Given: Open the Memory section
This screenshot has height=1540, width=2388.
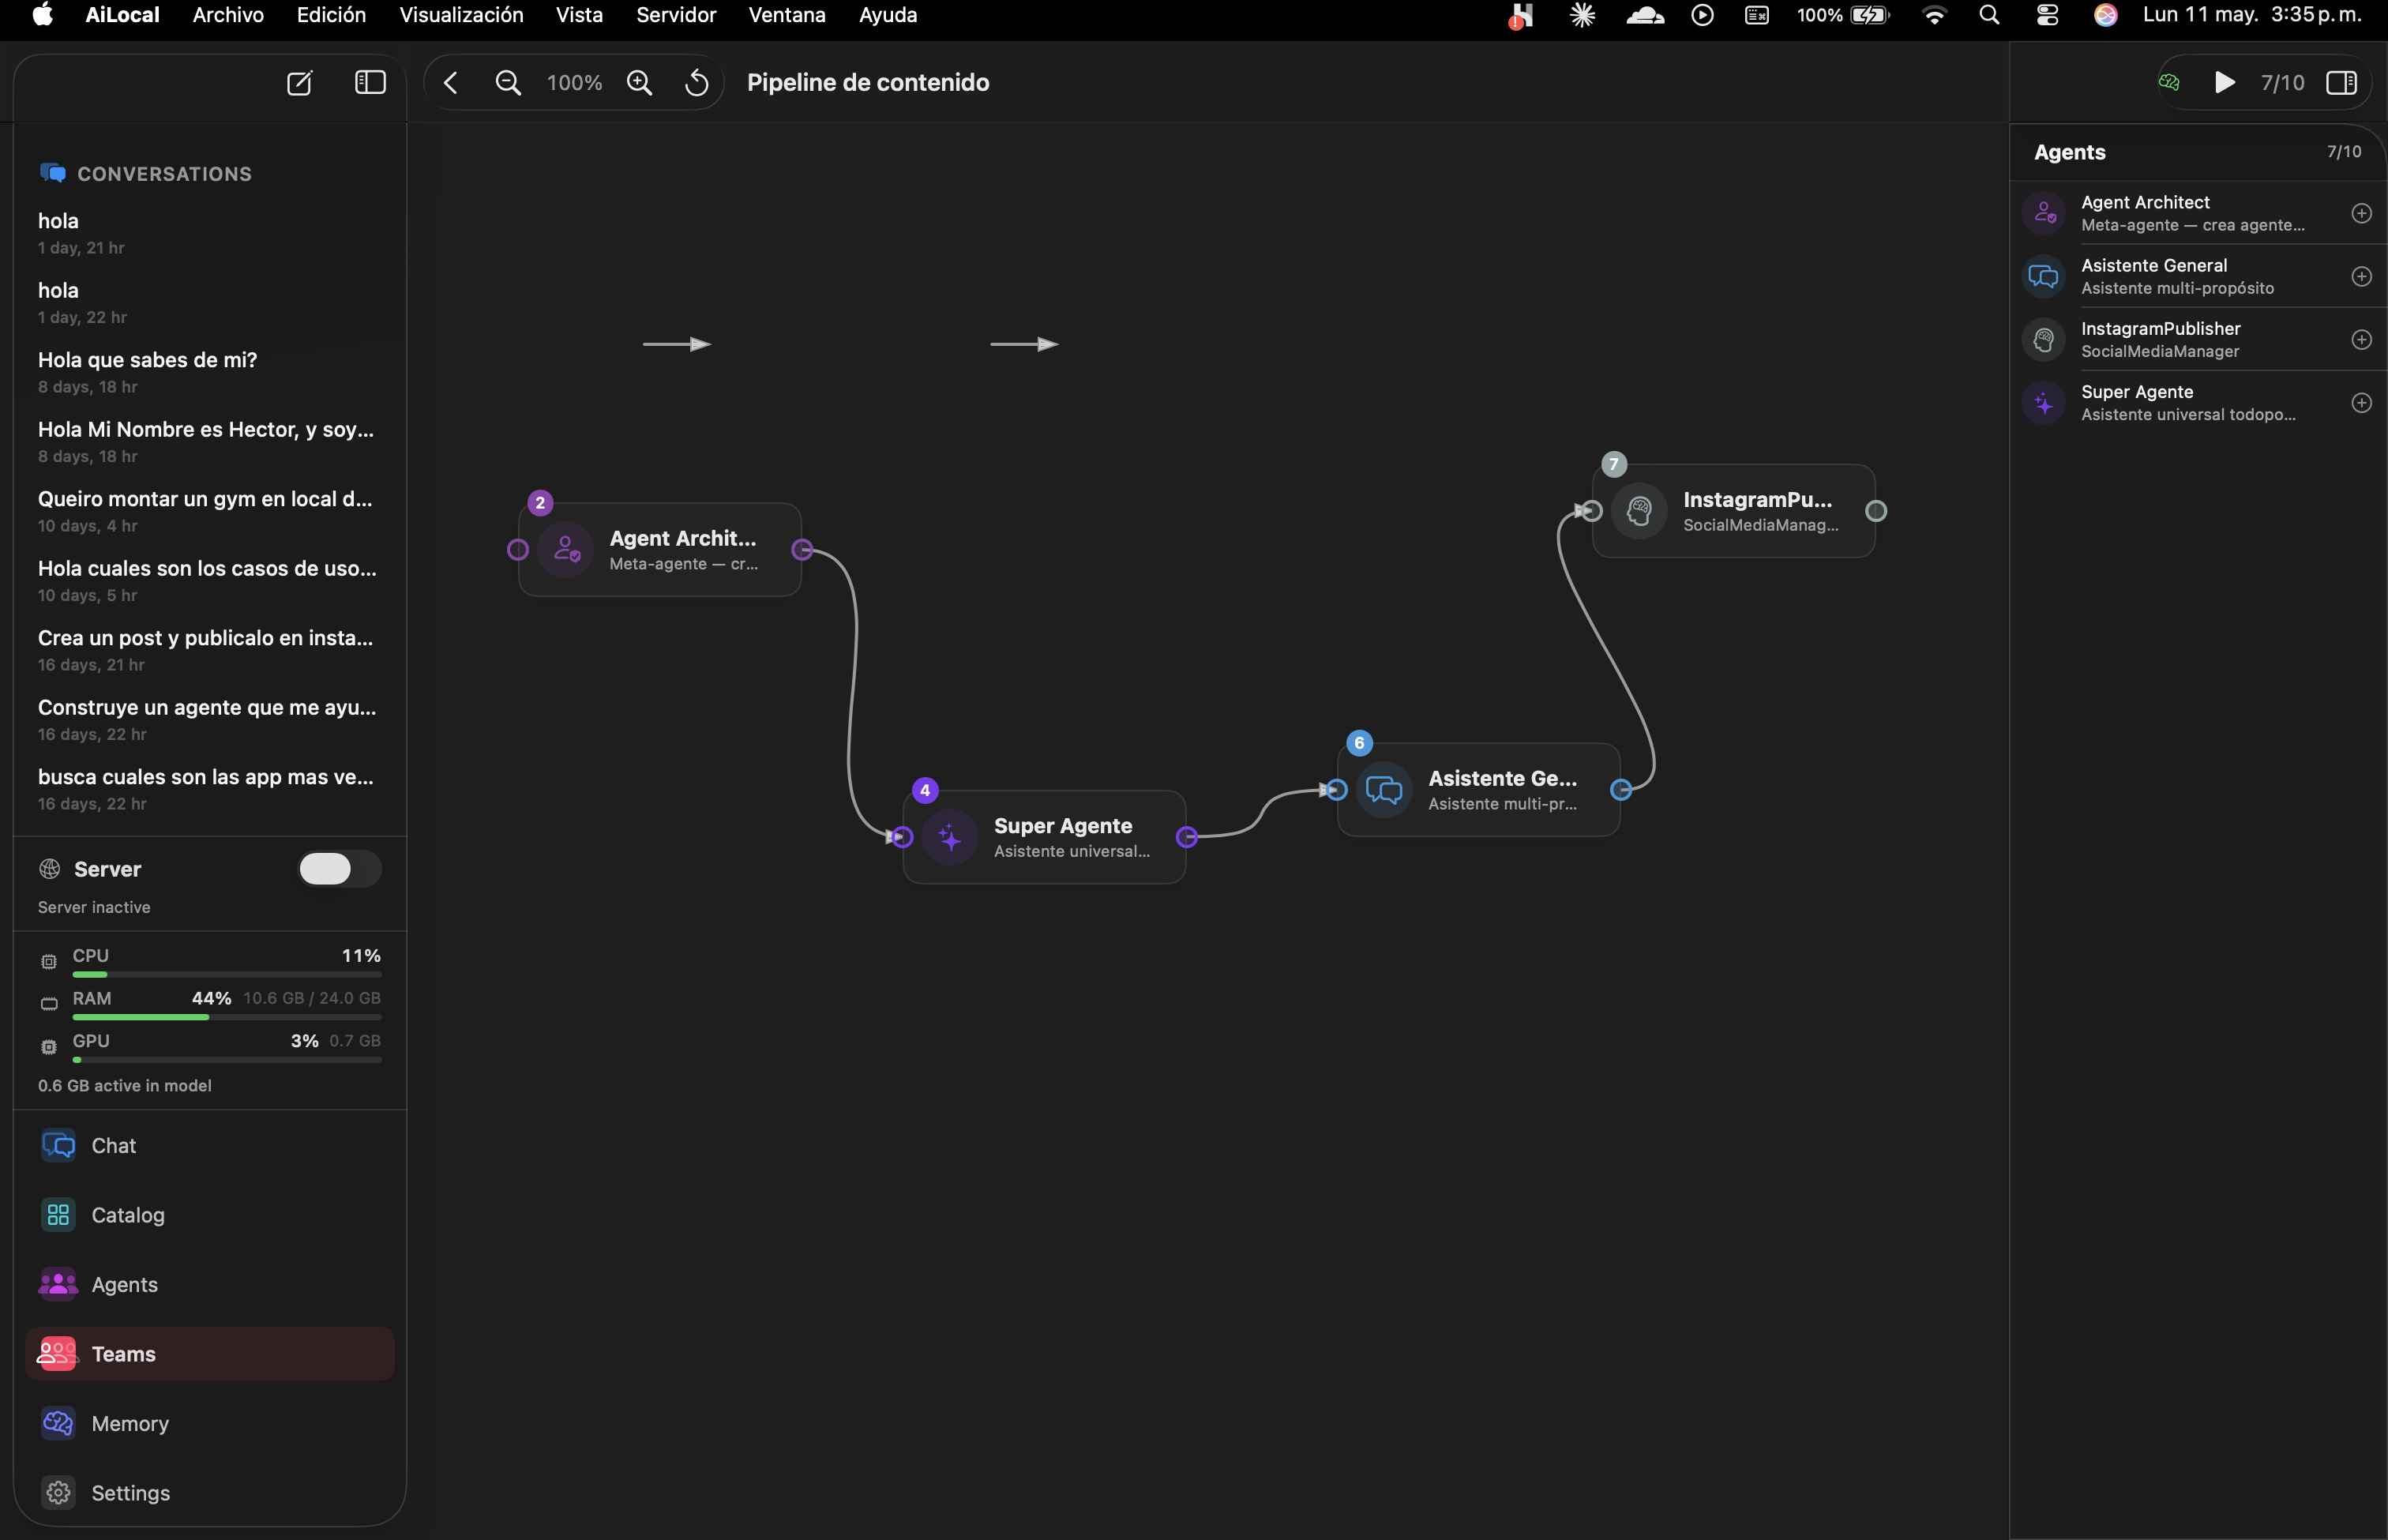Looking at the screenshot, I should click(210, 1424).
